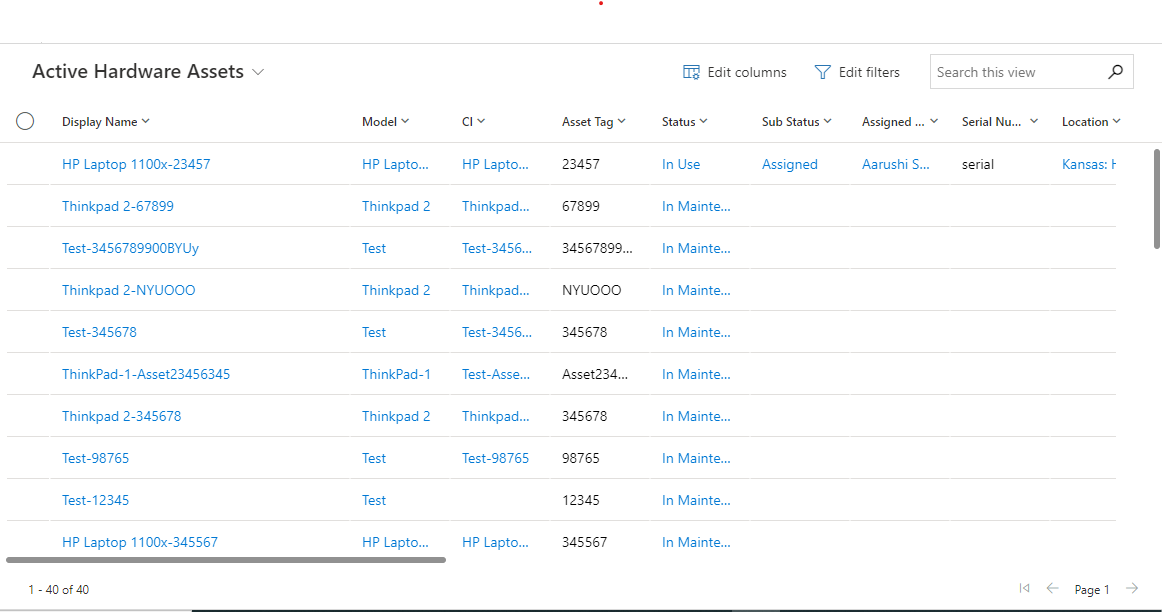This screenshot has height=612, width=1162.
Task: Open Model link in Test-12345 row
Action: click(x=374, y=500)
